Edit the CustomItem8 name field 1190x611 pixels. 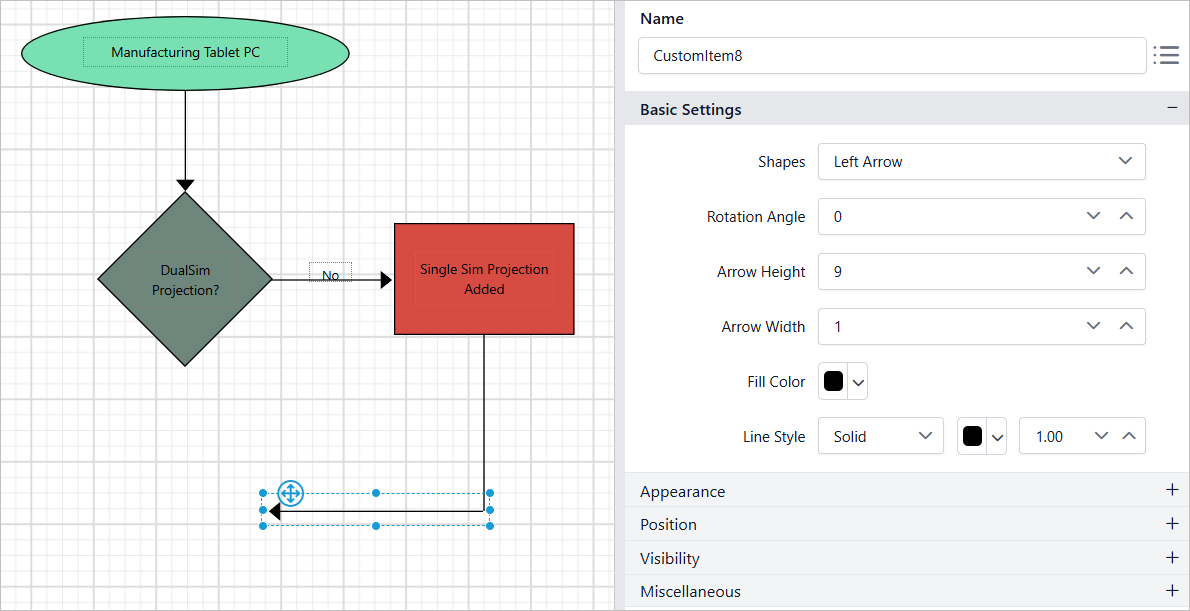point(892,55)
